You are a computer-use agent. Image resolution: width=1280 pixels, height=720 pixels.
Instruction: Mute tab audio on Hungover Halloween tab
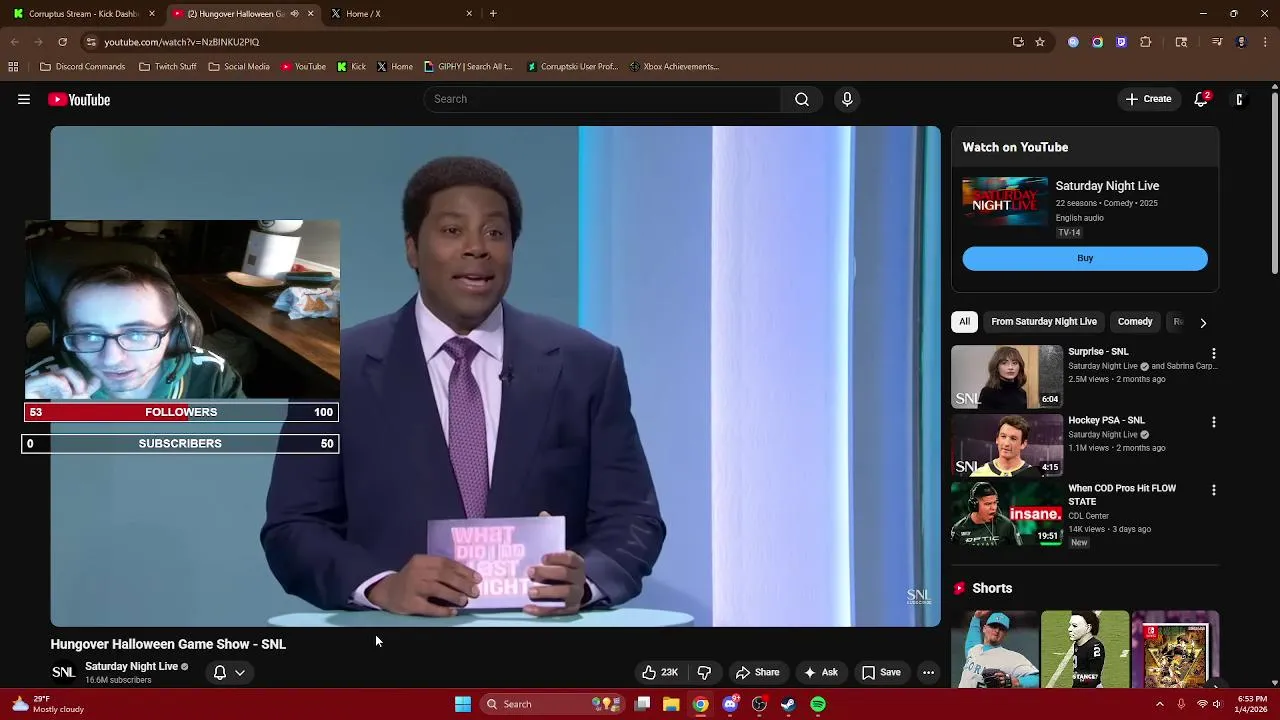[x=294, y=14]
